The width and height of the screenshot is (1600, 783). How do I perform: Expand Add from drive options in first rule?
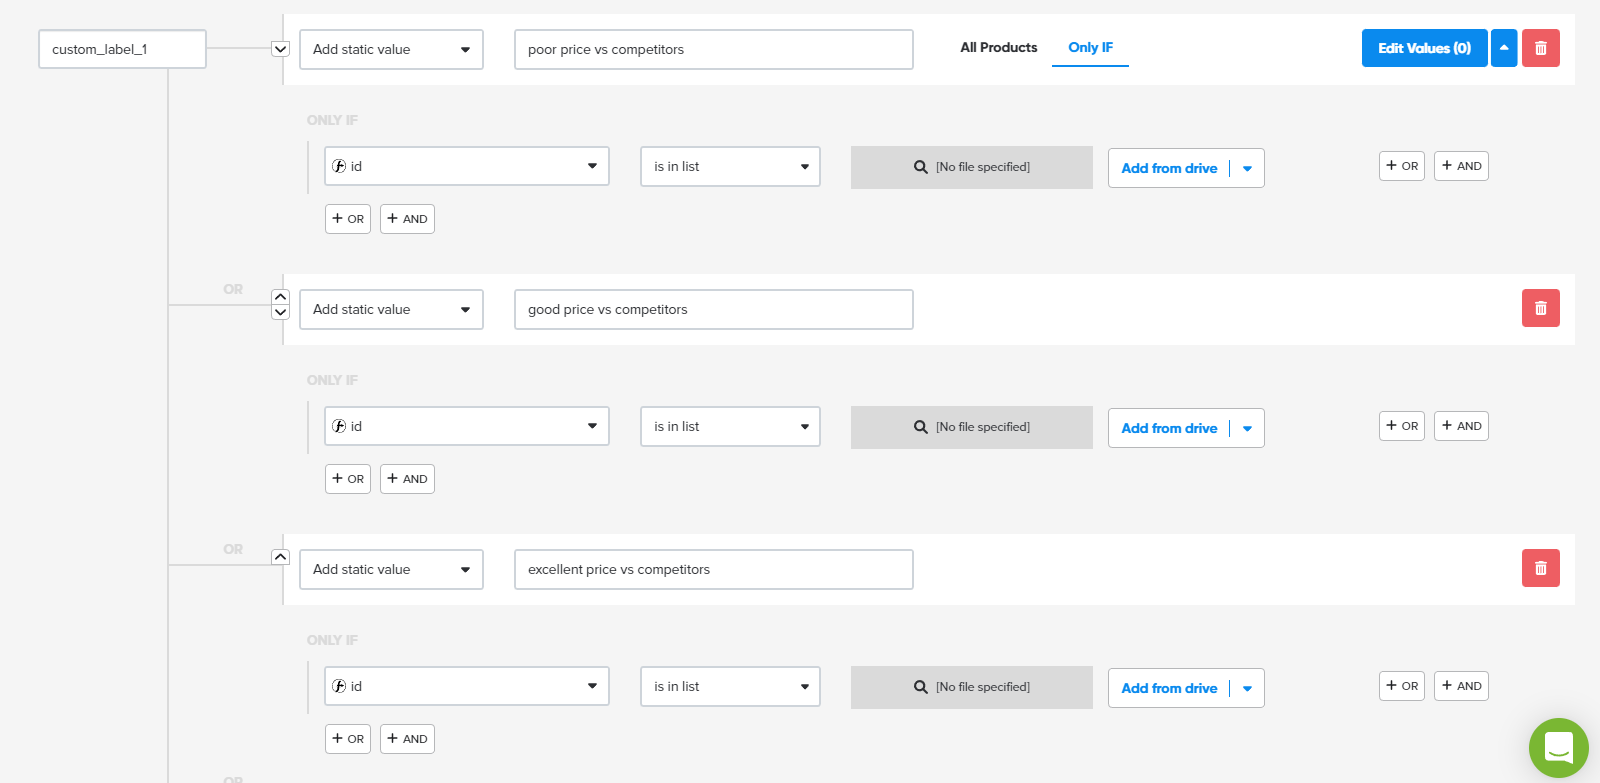[x=1247, y=168]
